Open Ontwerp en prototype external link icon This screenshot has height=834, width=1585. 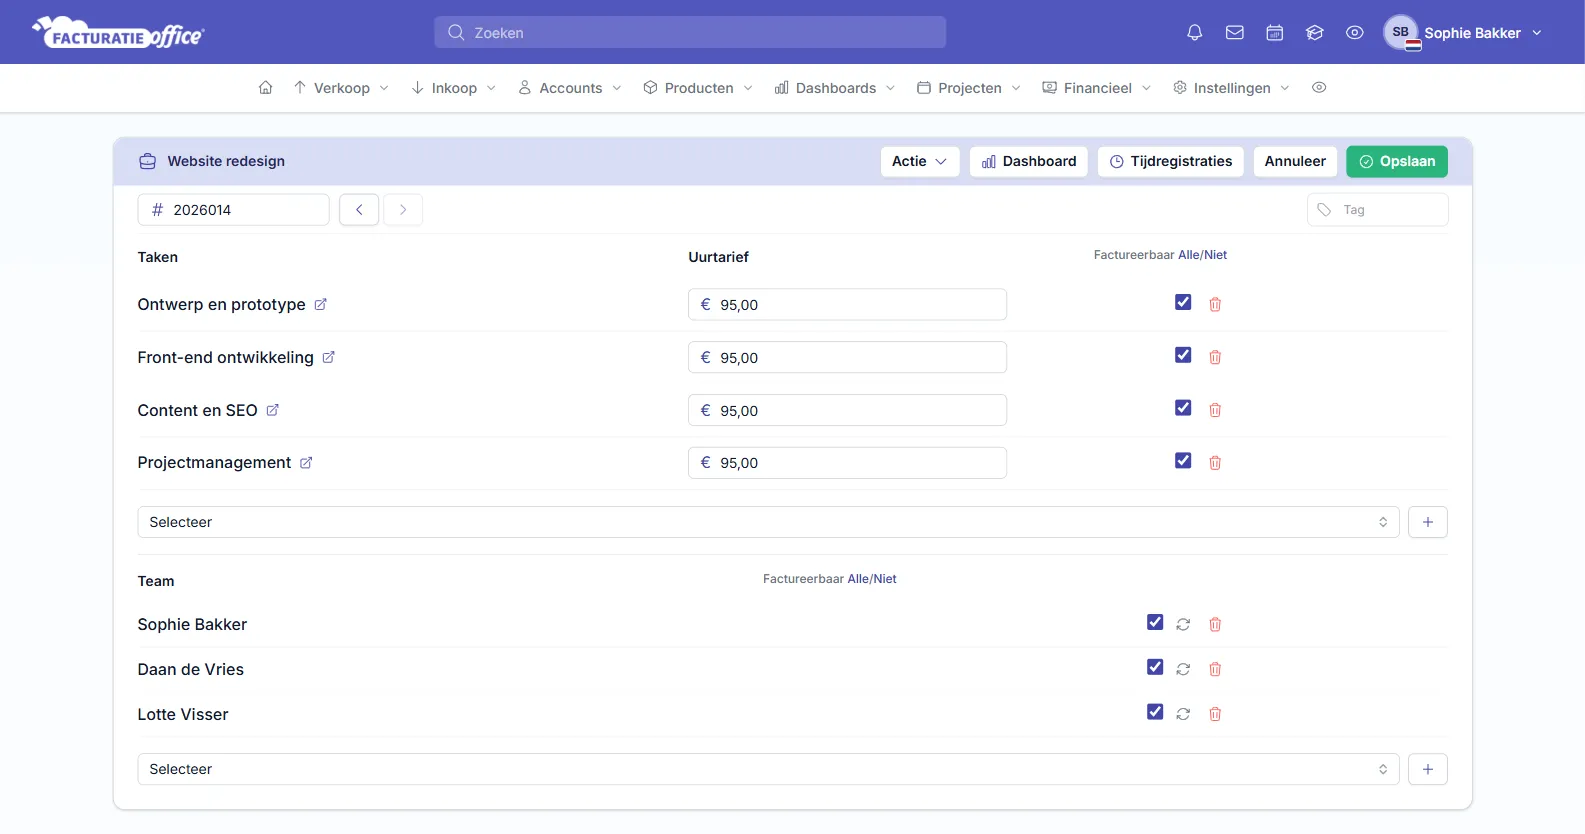(x=320, y=305)
